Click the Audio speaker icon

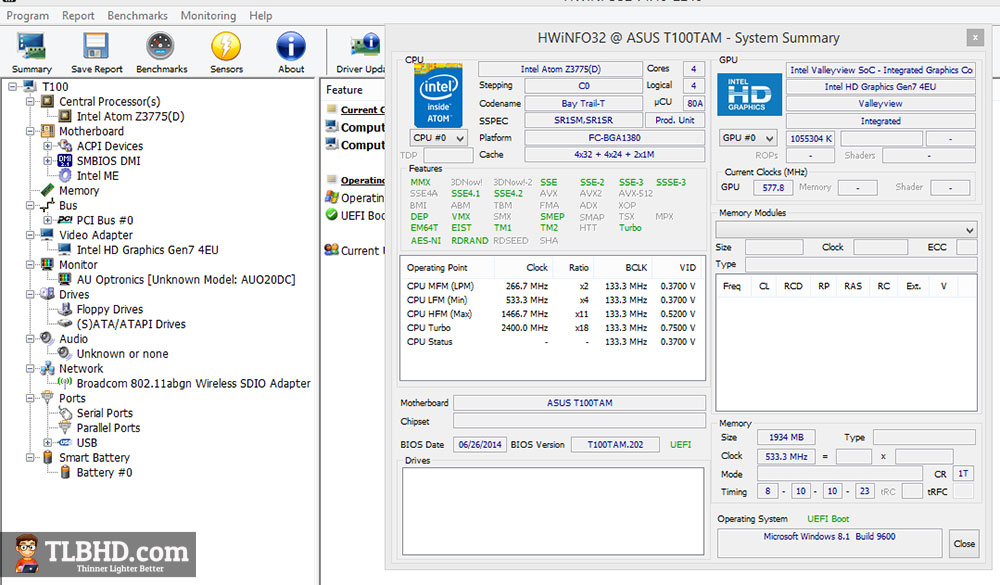click(47, 339)
